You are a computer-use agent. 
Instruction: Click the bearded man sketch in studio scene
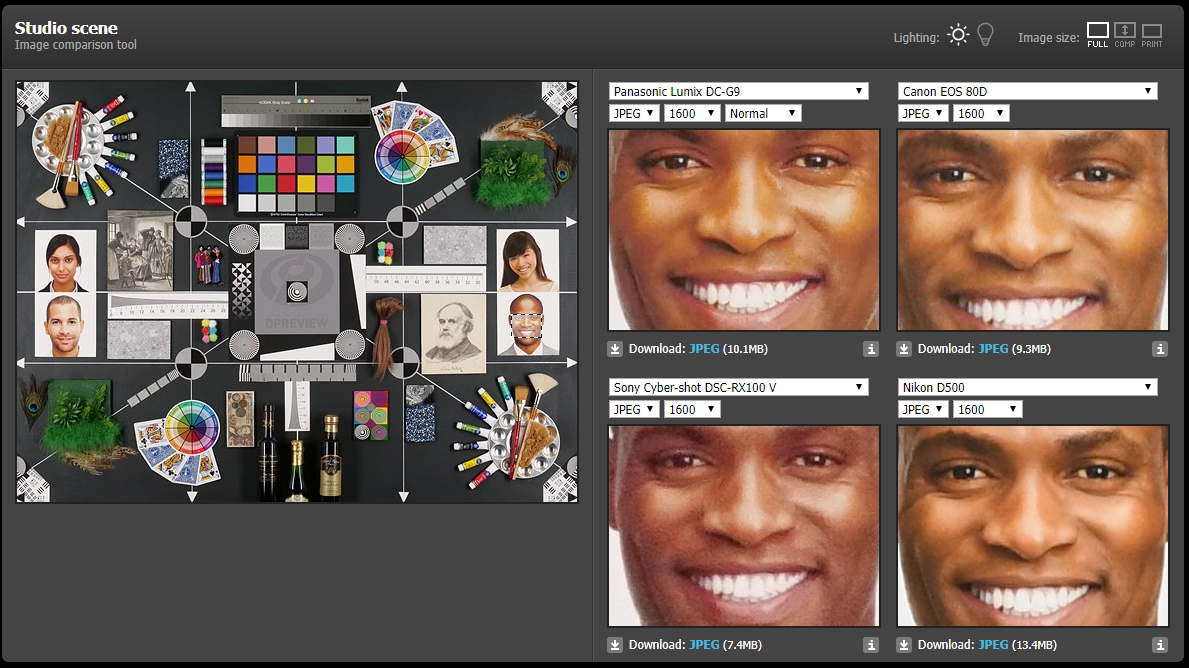point(453,334)
